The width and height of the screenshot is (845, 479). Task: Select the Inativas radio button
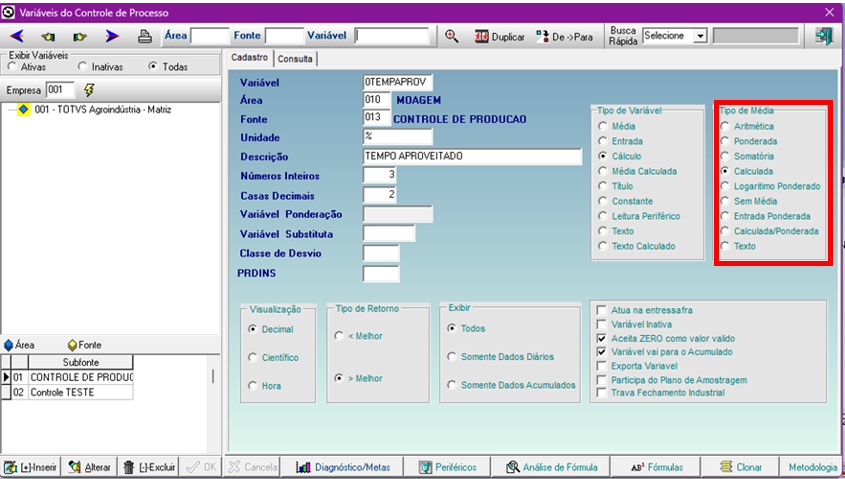[82, 66]
